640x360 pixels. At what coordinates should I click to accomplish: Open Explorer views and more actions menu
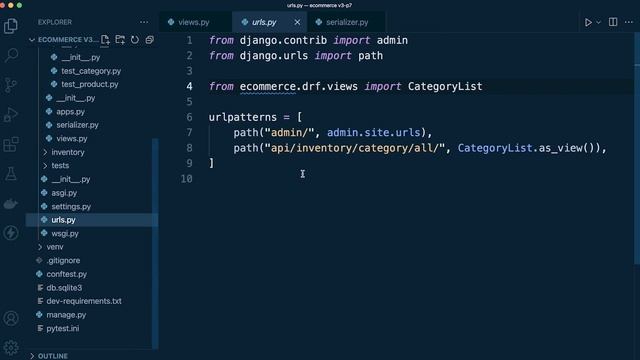click(144, 22)
